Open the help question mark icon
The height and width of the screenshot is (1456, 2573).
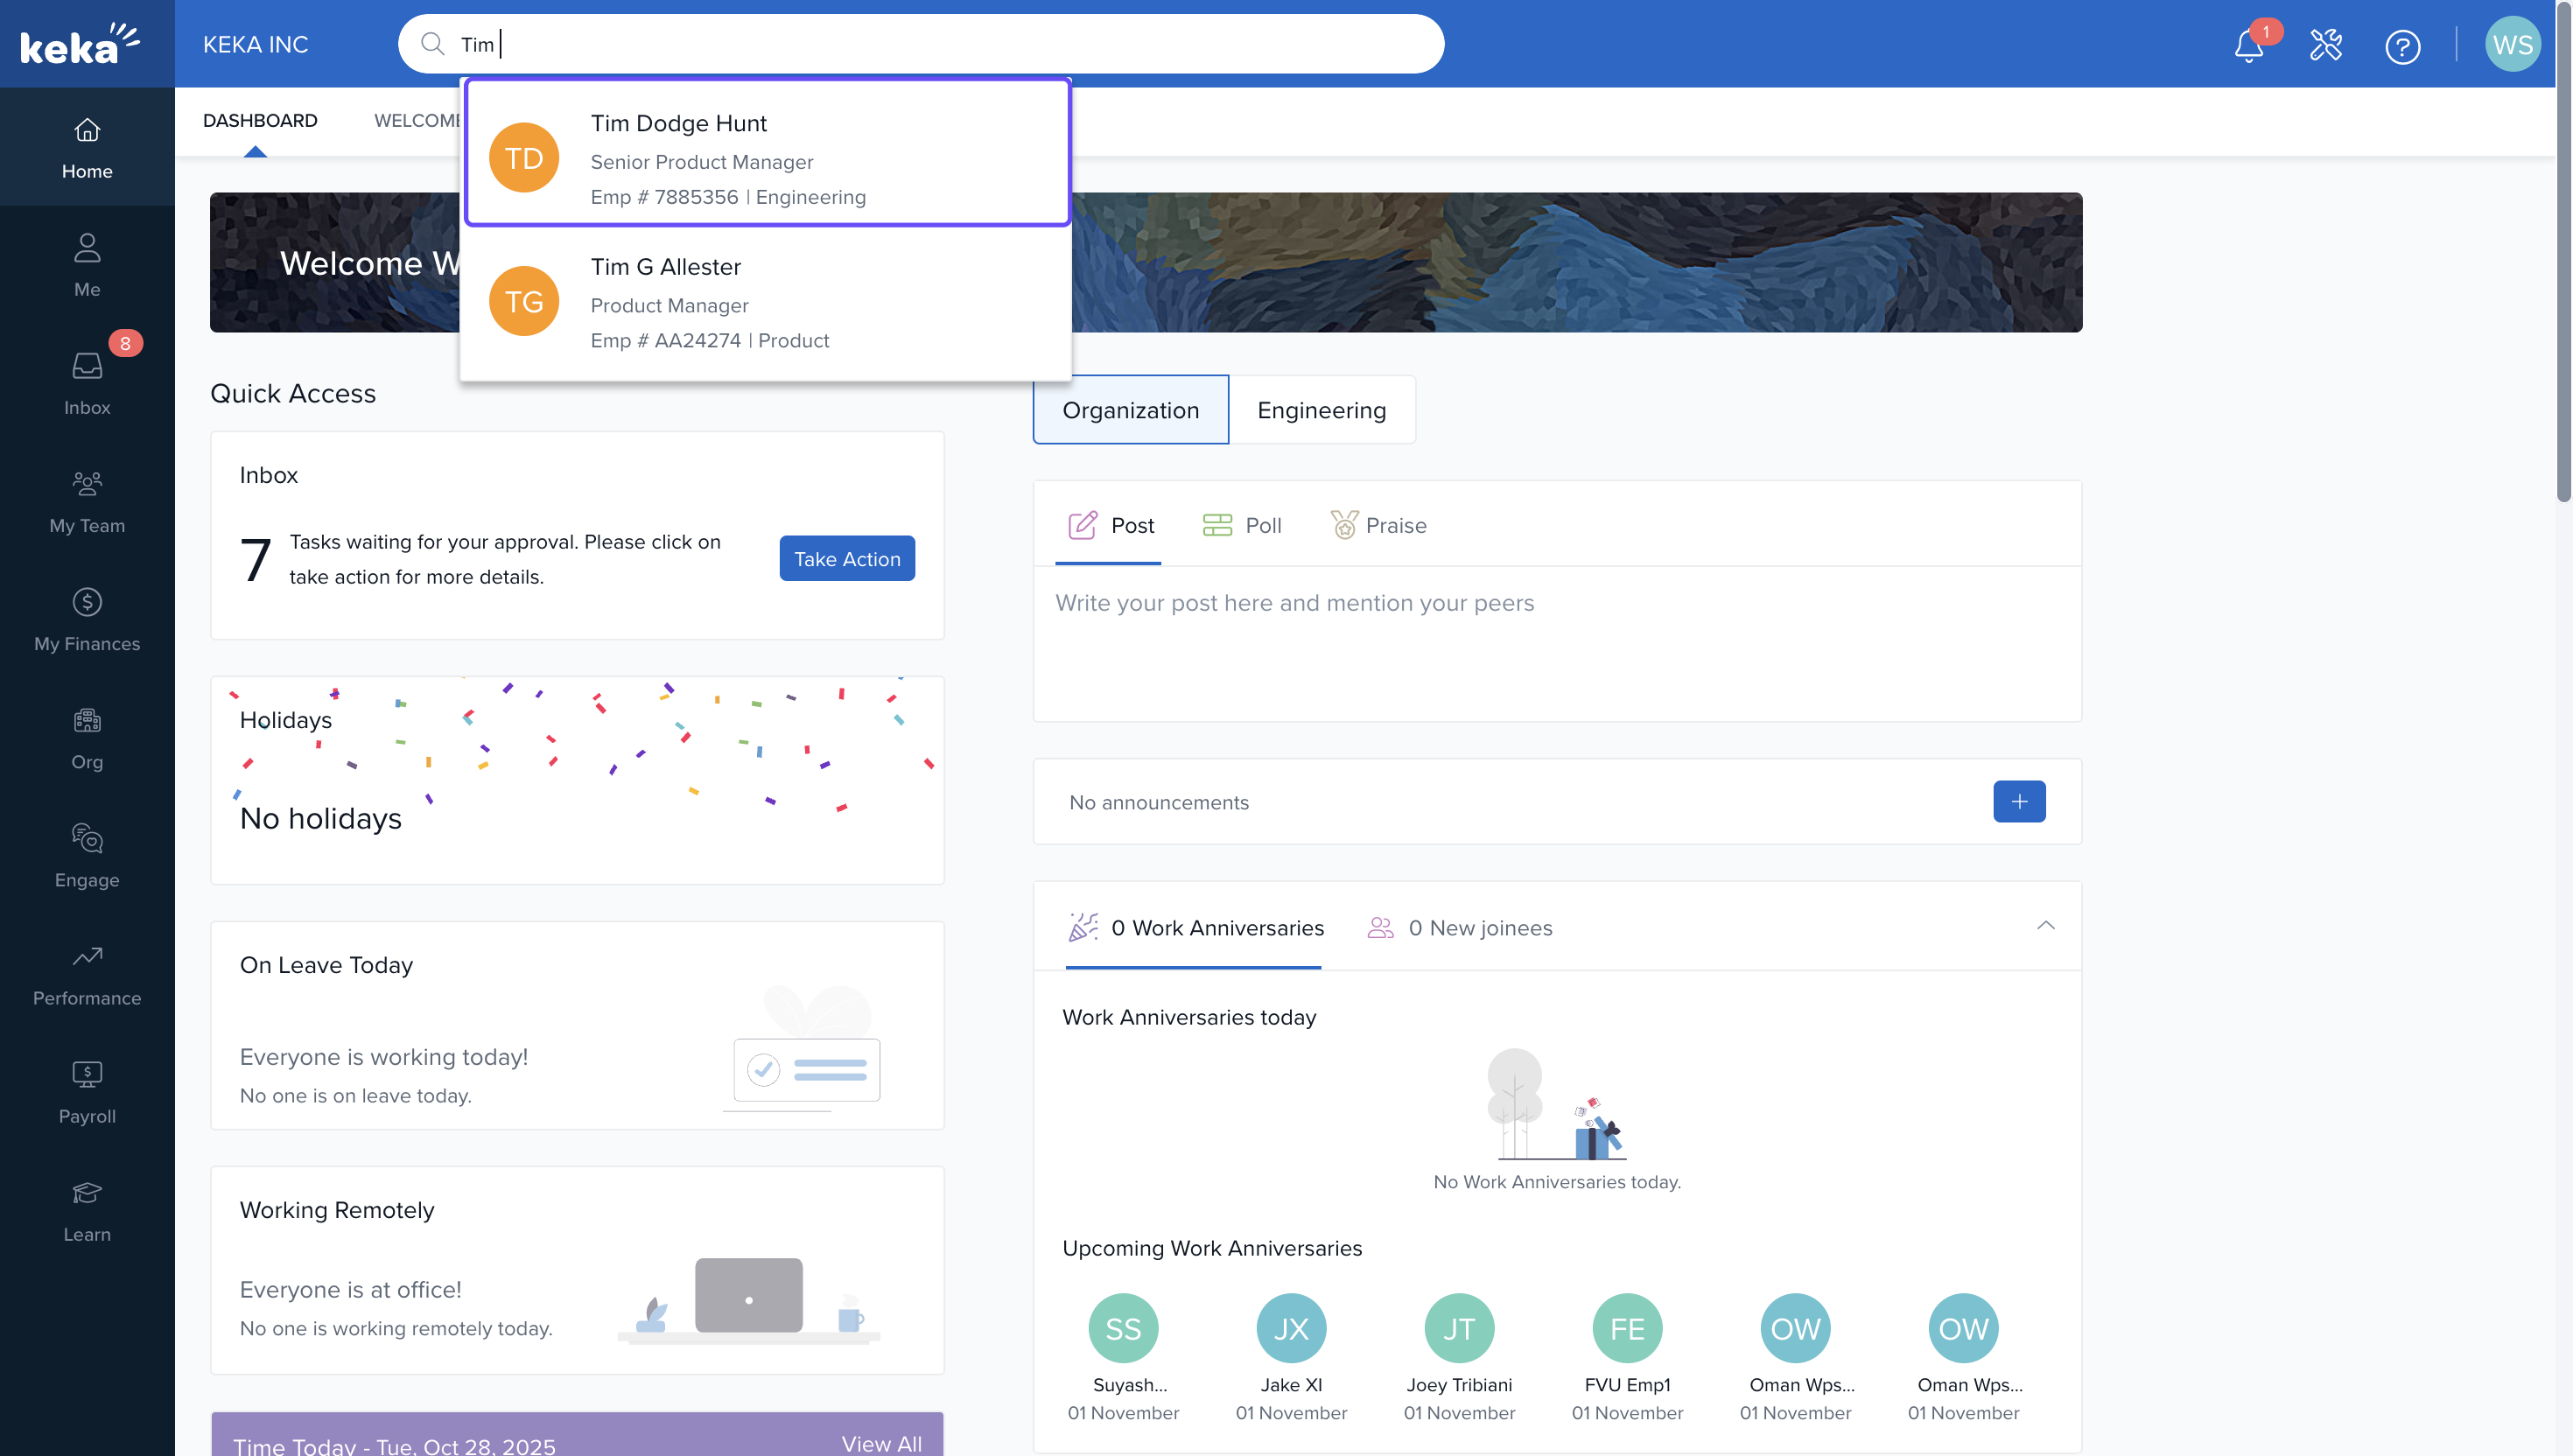[x=2402, y=46]
